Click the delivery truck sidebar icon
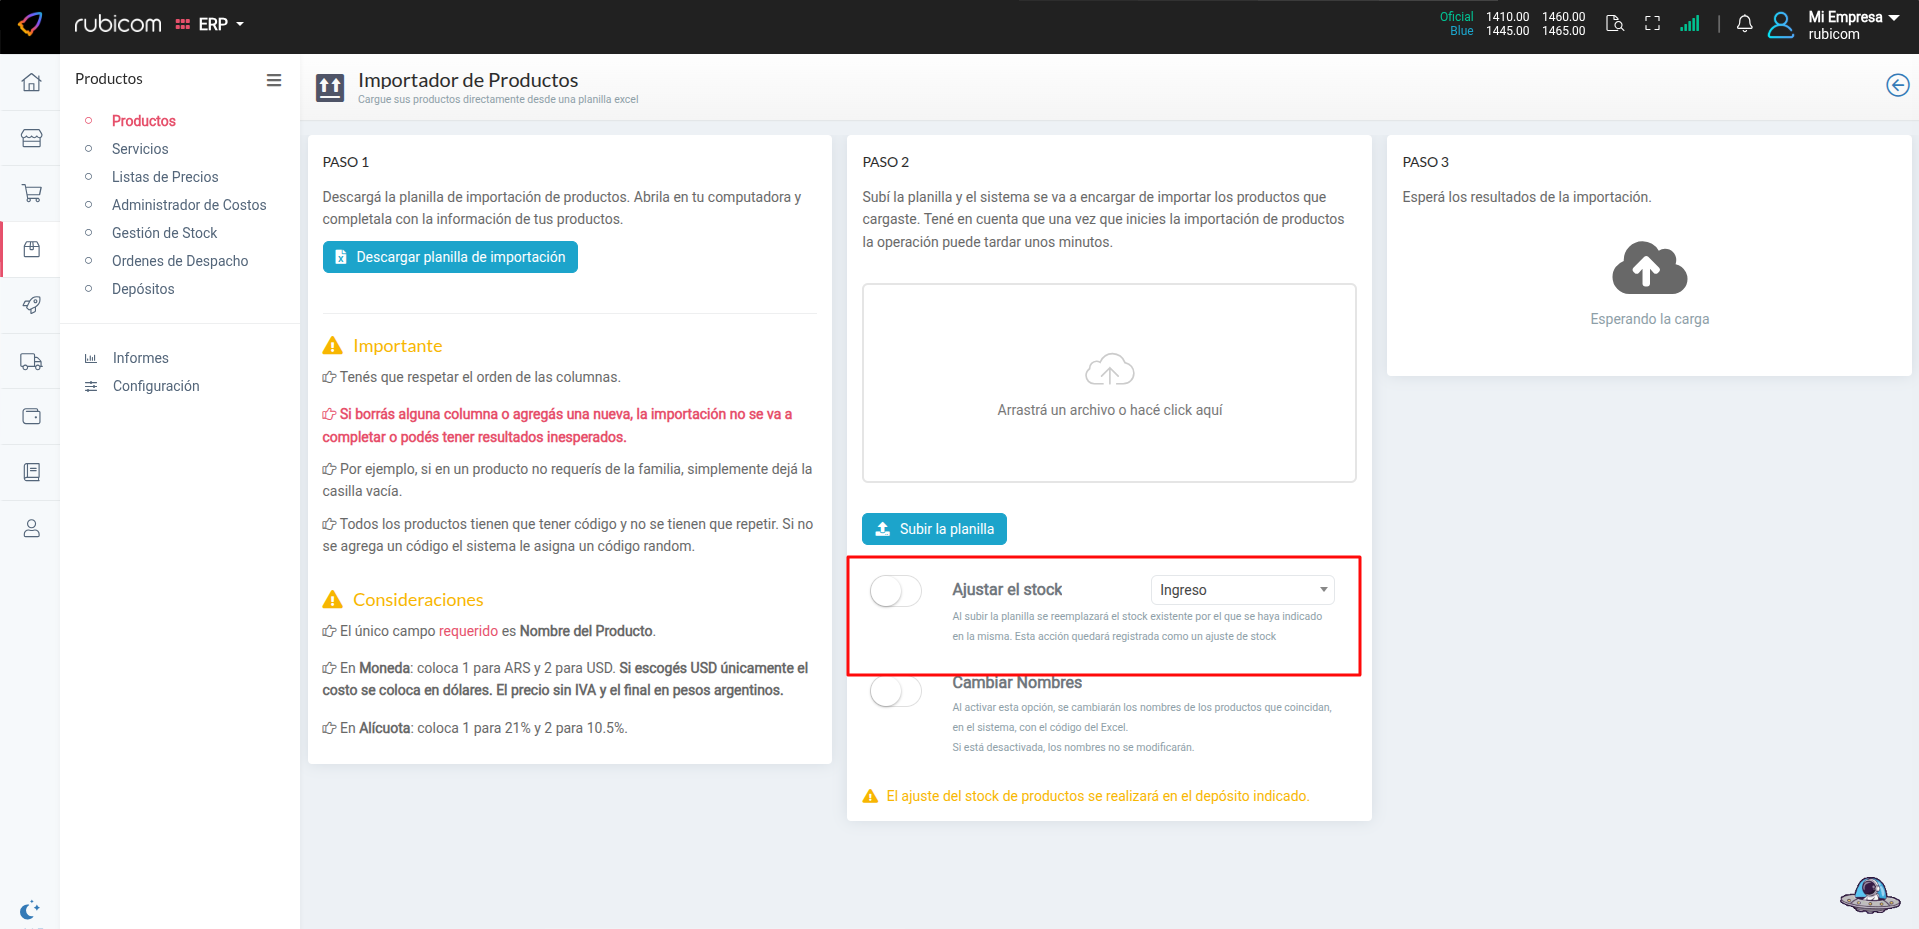 click(31, 361)
